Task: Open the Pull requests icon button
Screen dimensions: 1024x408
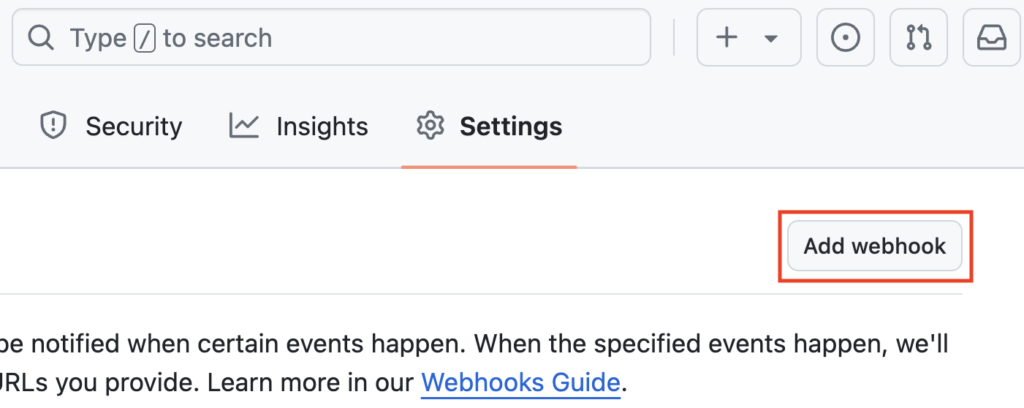Action: [x=918, y=37]
